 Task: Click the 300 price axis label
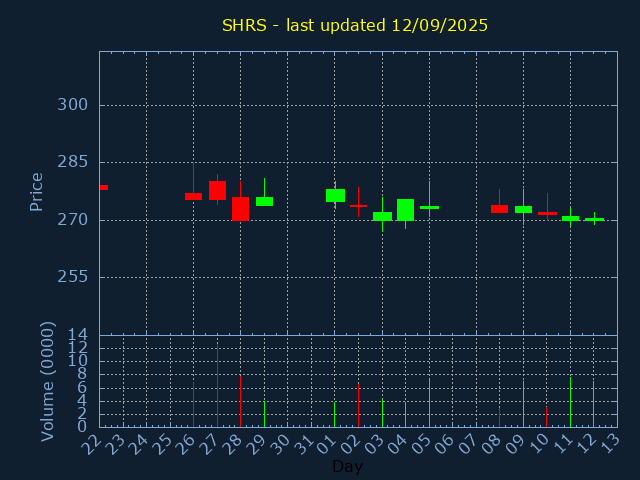click(72, 105)
